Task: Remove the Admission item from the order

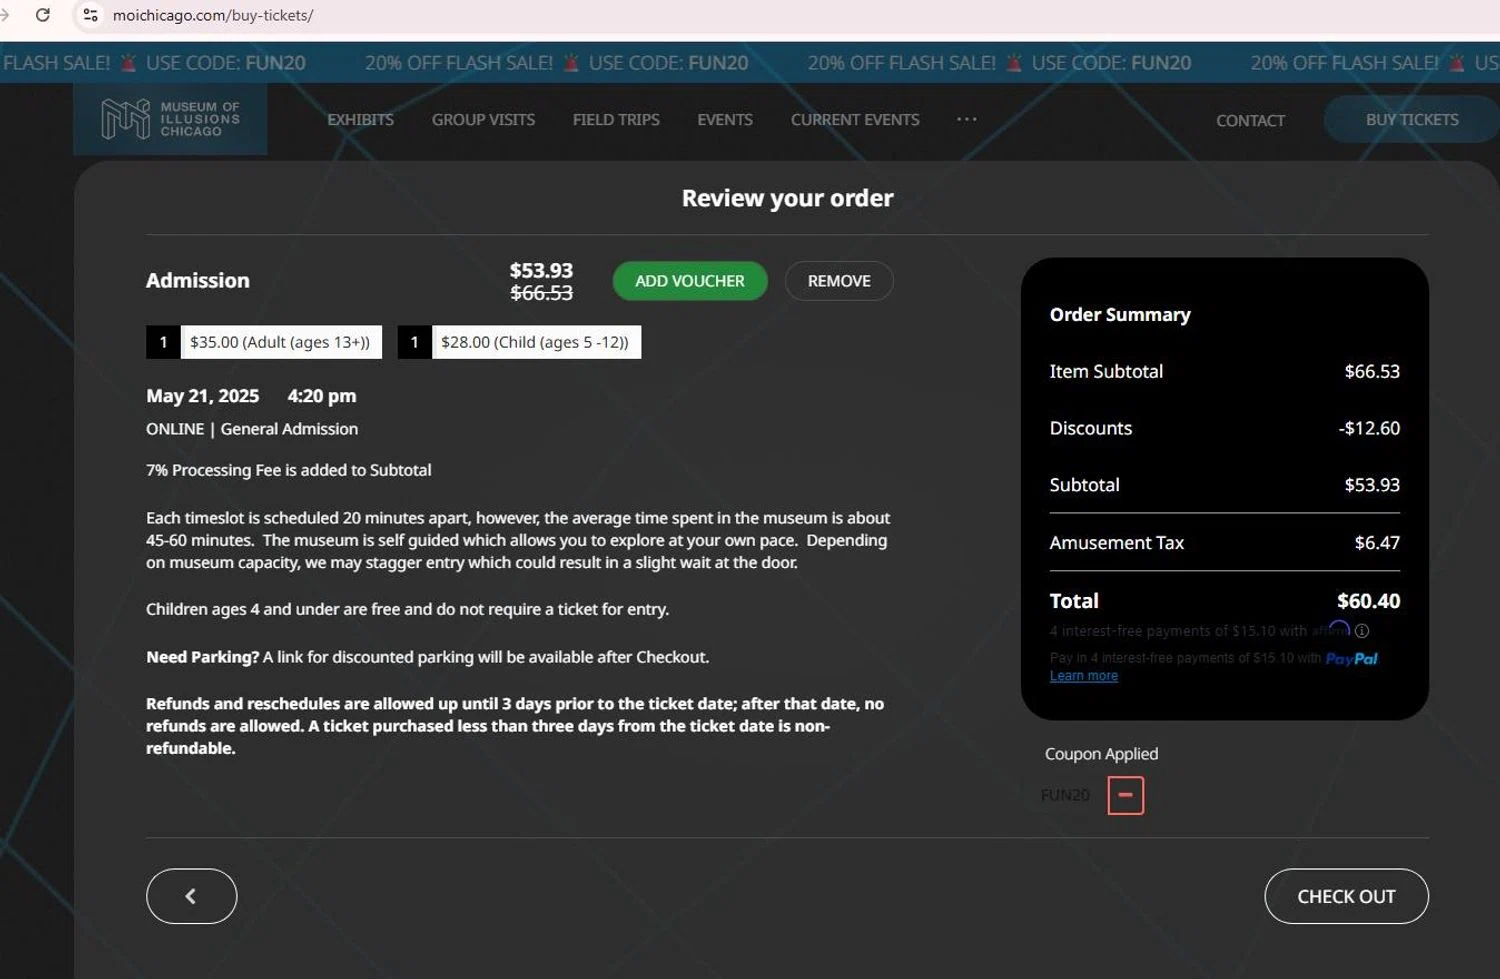Action: (x=839, y=281)
